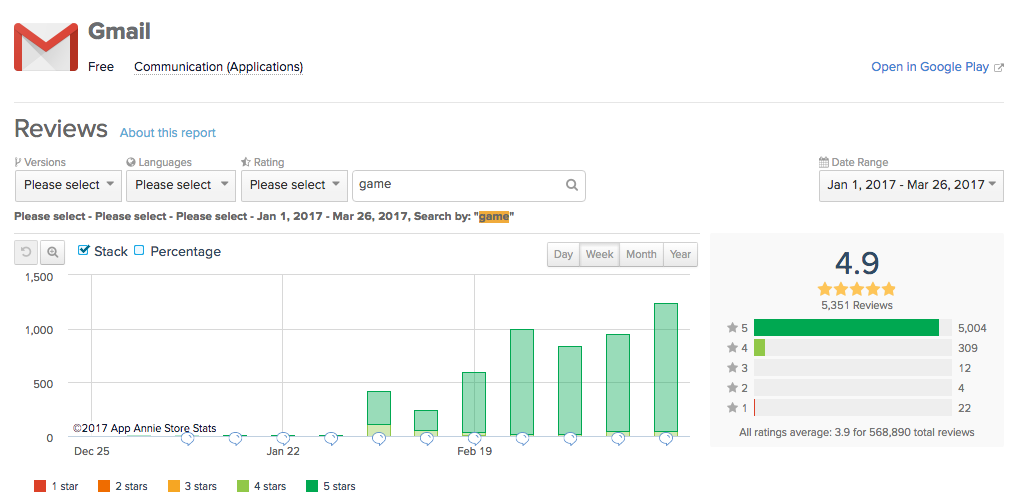
Task: Toggle the 1 star legend series
Action: pyautogui.click(x=56, y=486)
